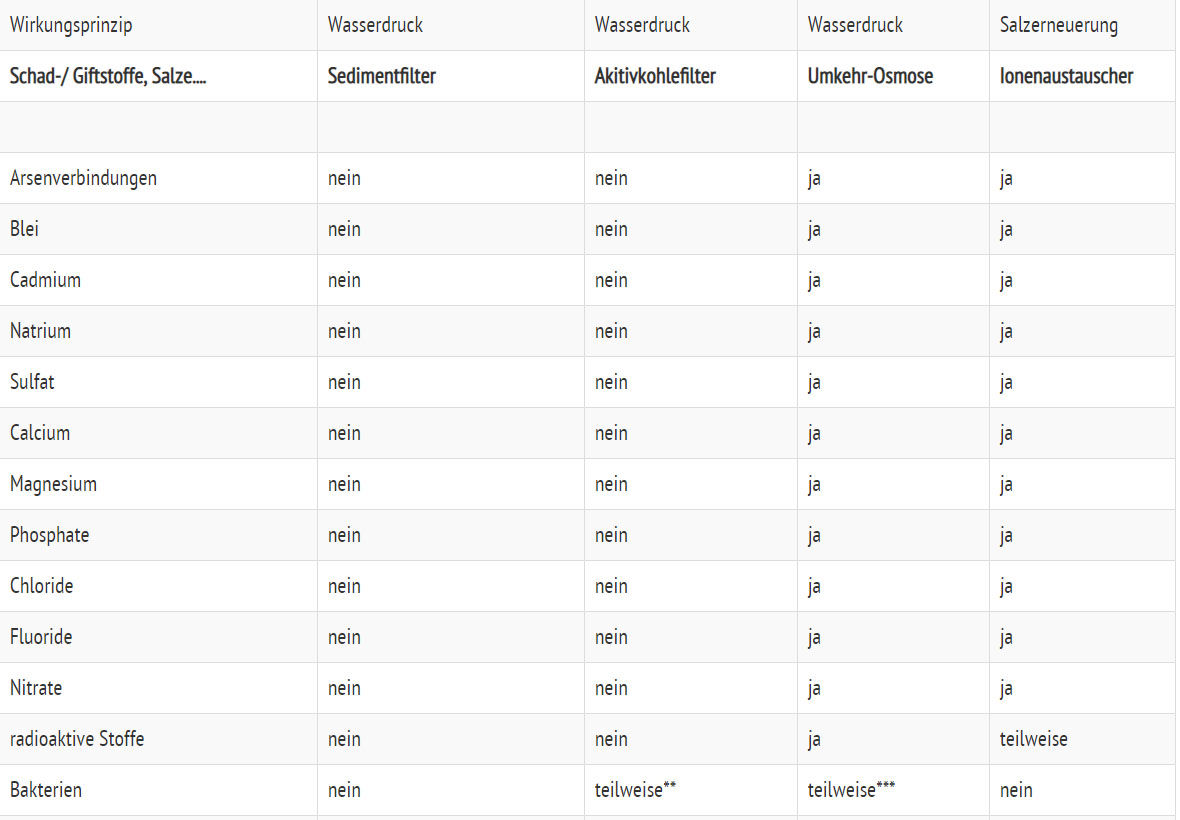Viewport: 1180px width, 820px height.
Task: Click the 'Ionenaustauscher' column header
Action: (1066, 76)
